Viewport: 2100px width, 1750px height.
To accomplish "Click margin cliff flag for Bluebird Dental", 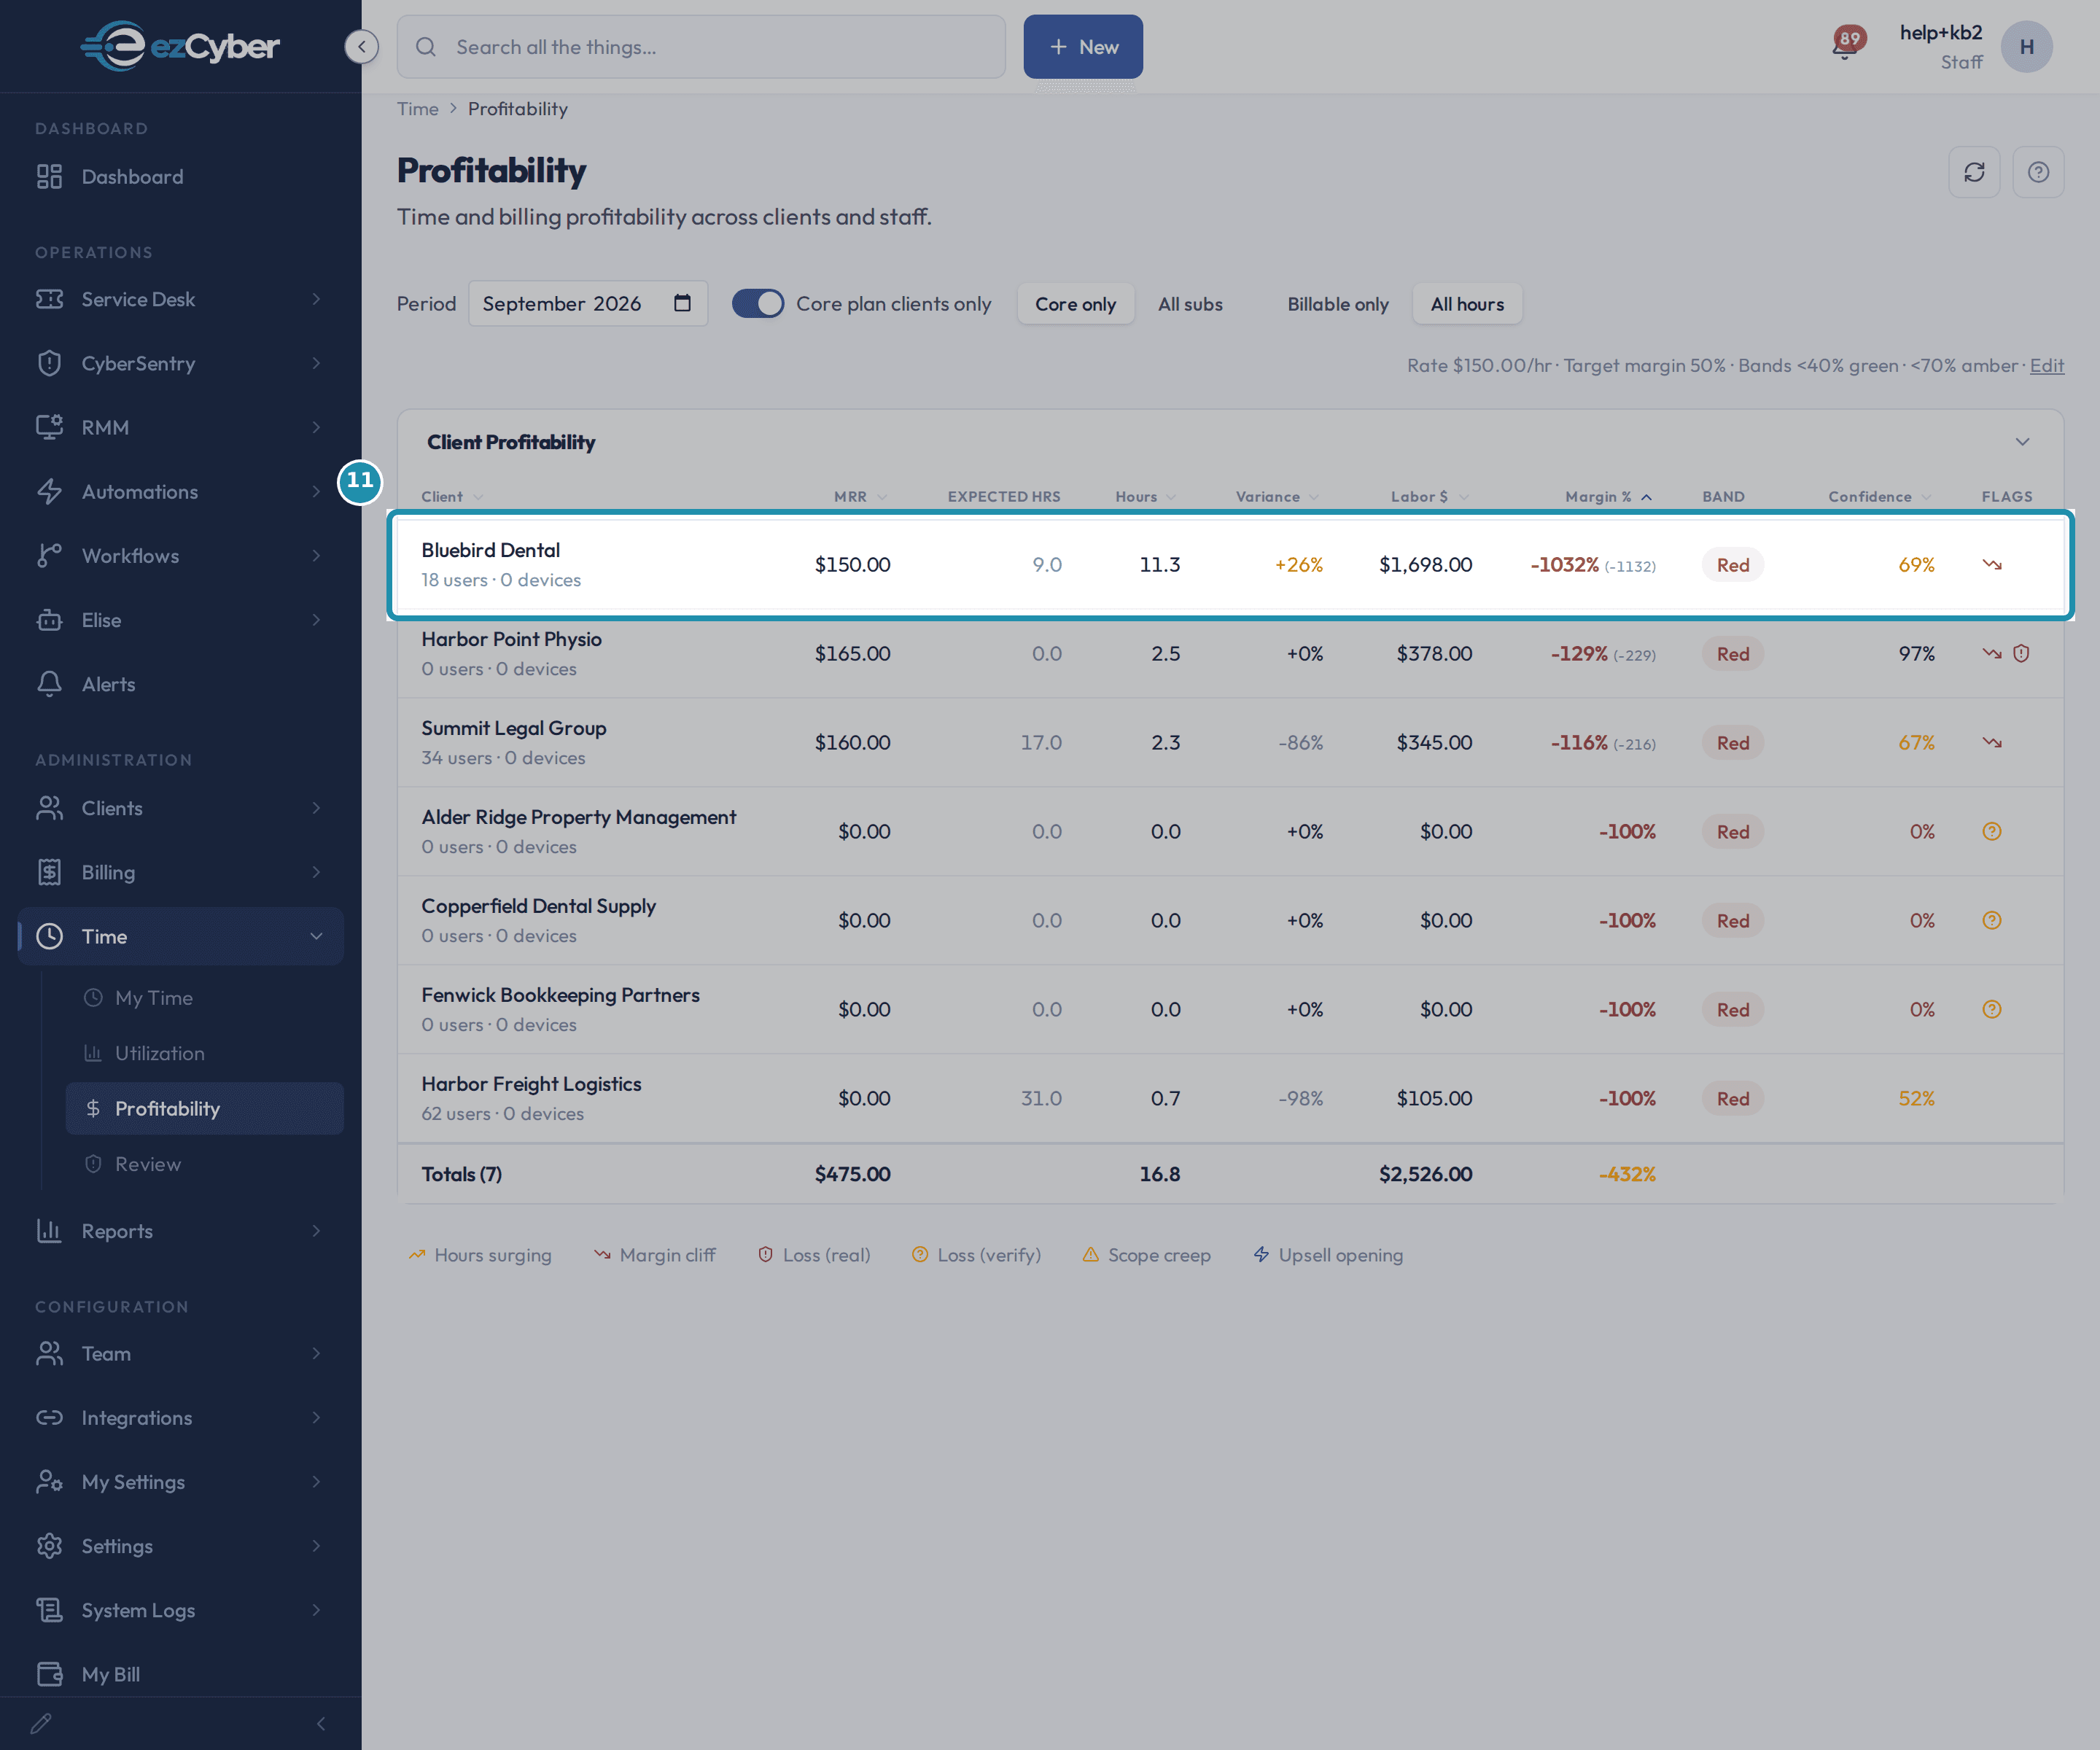I will tap(1992, 565).
